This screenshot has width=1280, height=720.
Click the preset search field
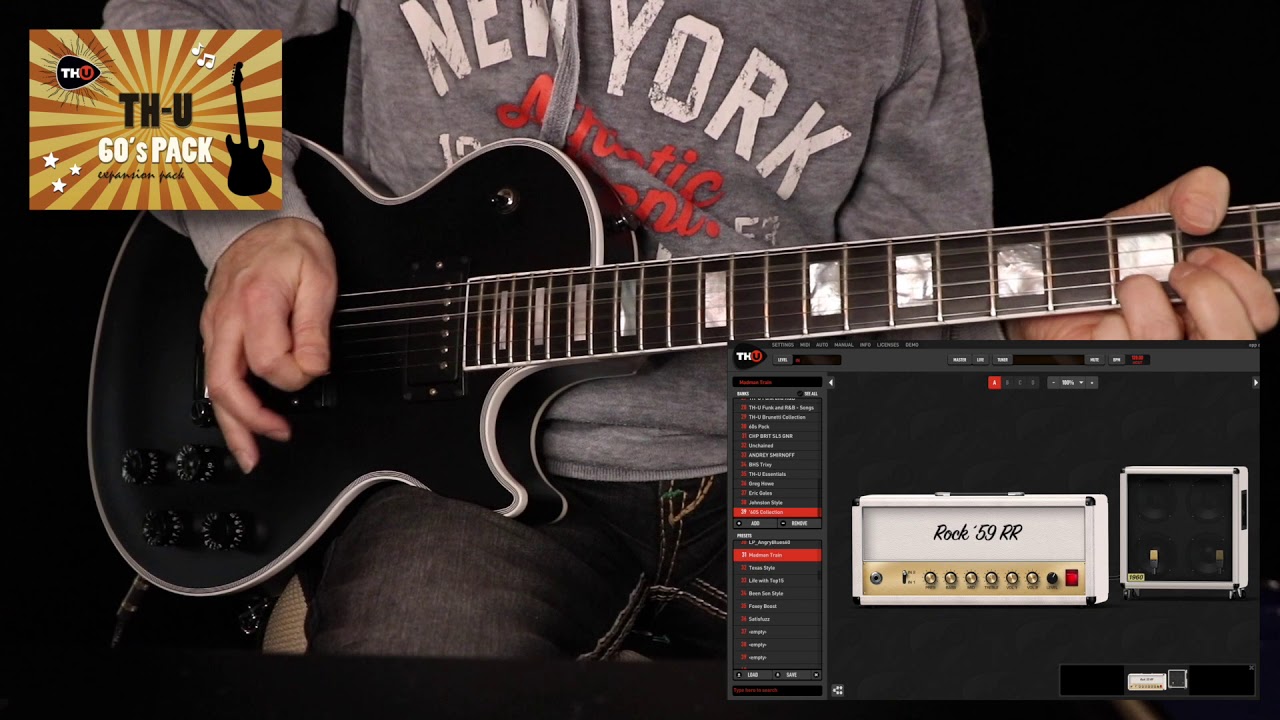pos(777,690)
